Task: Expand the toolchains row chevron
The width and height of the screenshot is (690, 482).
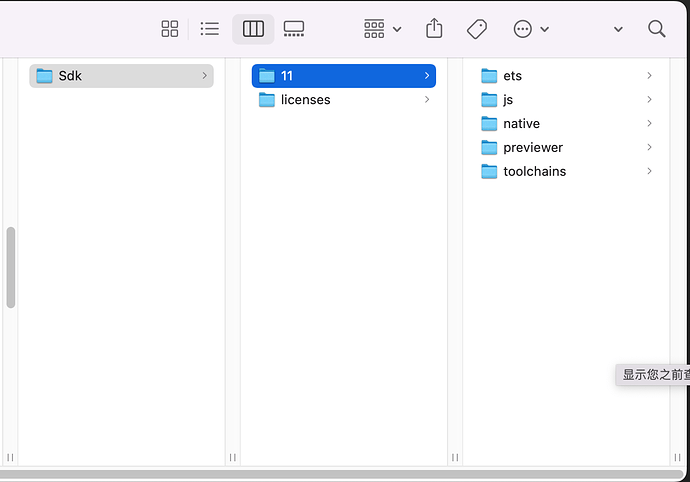Action: tap(650, 171)
